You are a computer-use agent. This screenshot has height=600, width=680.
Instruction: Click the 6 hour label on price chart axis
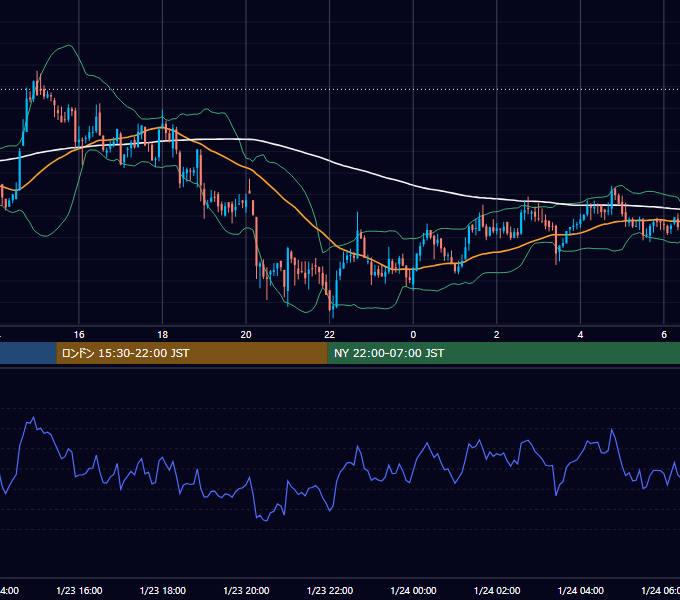tap(664, 335)
